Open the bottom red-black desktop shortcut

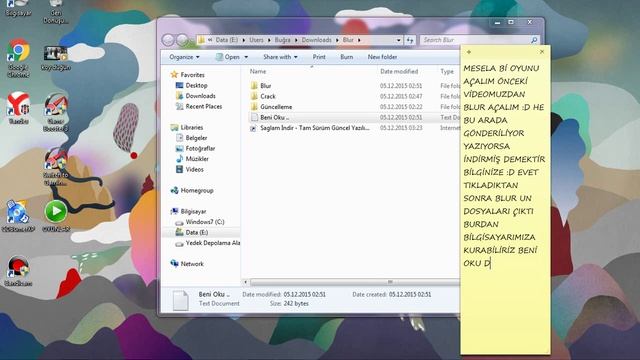point(18,270)
